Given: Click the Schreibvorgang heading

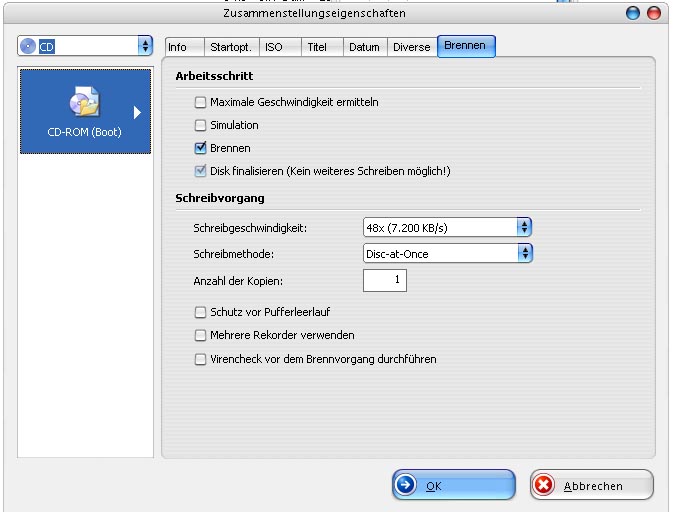Looking at the screenshot, I should (x=220, y=198).
